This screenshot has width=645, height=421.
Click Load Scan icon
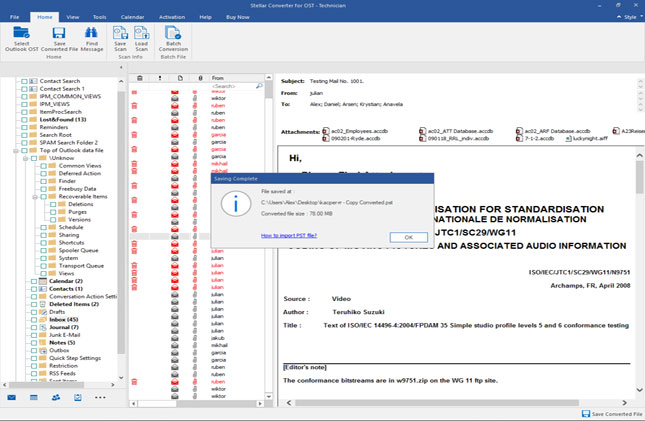pos(141,33)
